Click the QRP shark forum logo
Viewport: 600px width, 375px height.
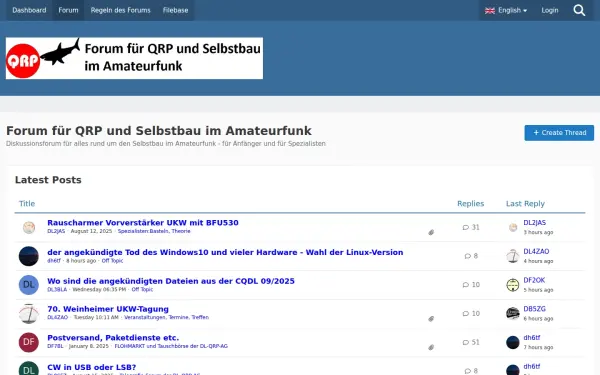click(134, 58)
